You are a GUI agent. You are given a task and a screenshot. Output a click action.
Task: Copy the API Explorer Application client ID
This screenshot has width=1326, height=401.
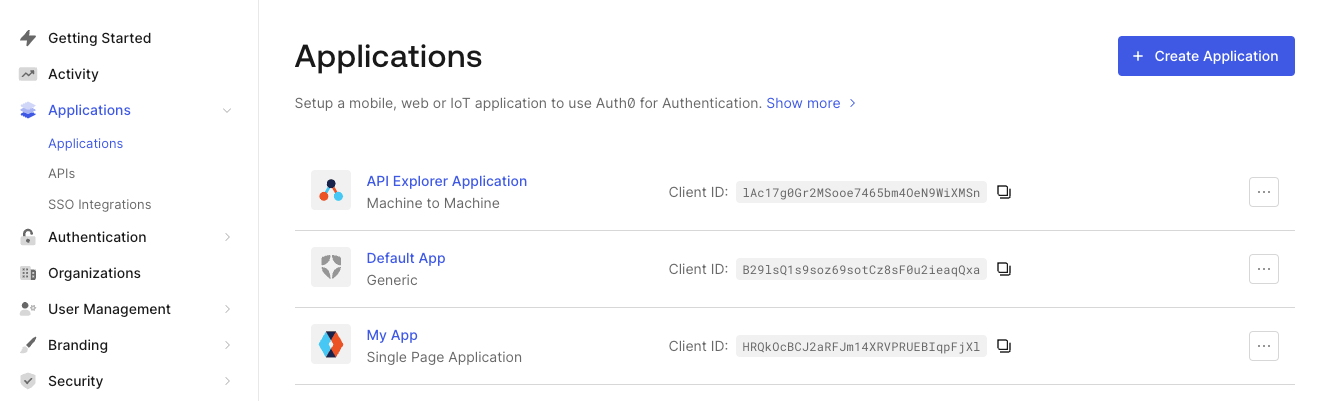(1004, 192)
